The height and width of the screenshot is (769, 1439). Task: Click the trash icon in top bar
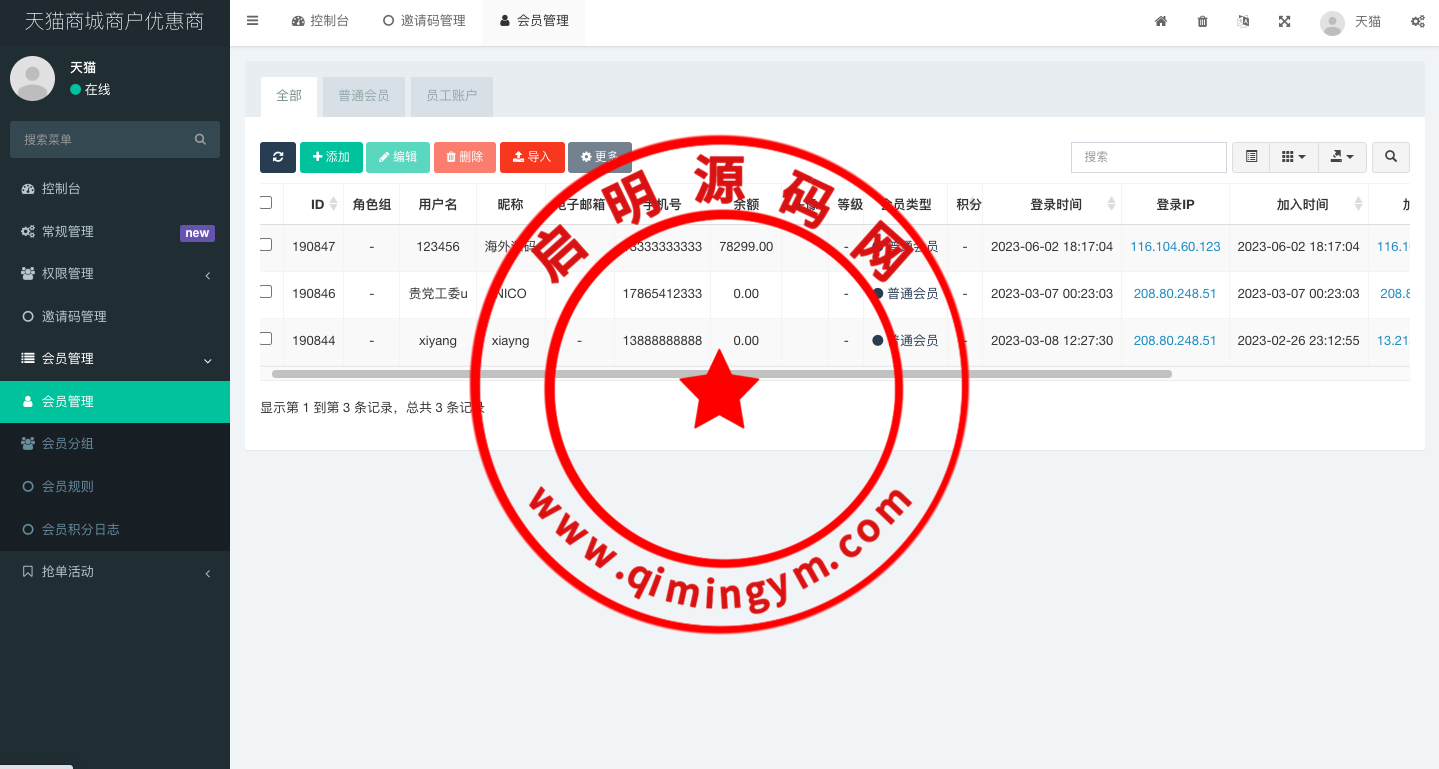(1202, 21)
